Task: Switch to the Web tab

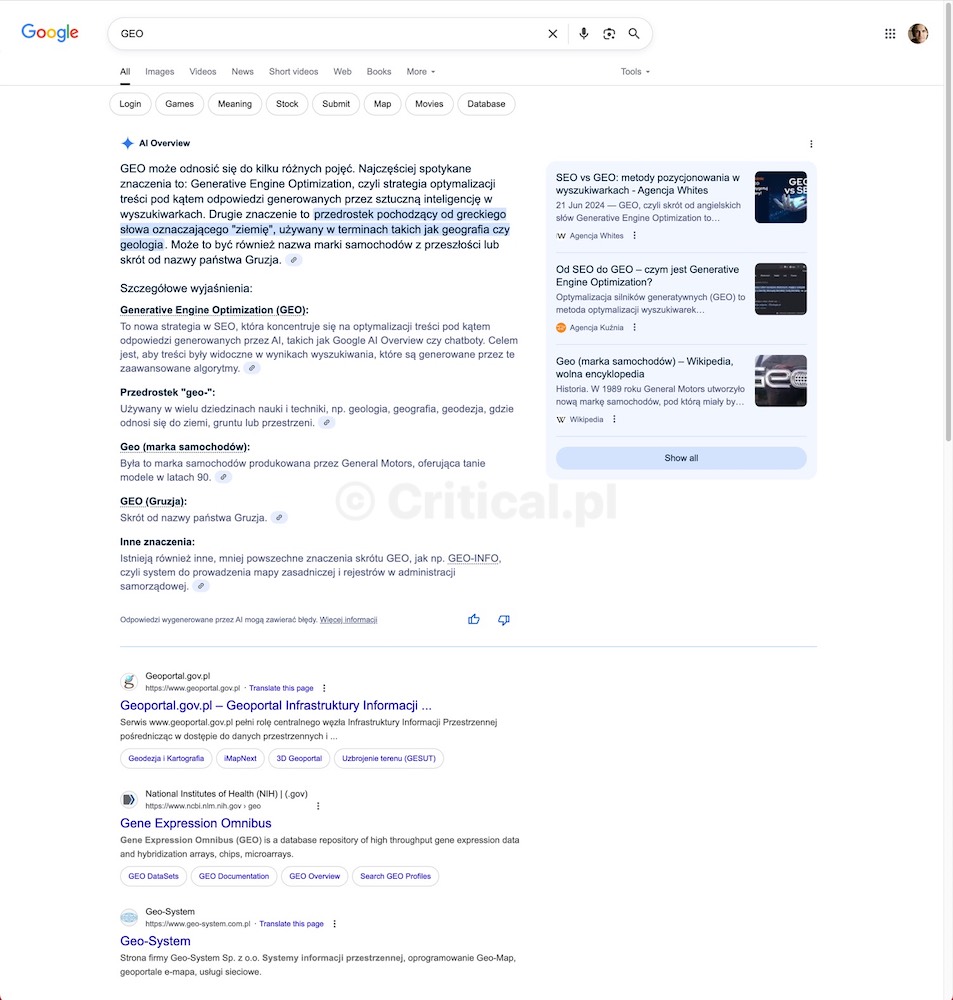Action: 342,72
